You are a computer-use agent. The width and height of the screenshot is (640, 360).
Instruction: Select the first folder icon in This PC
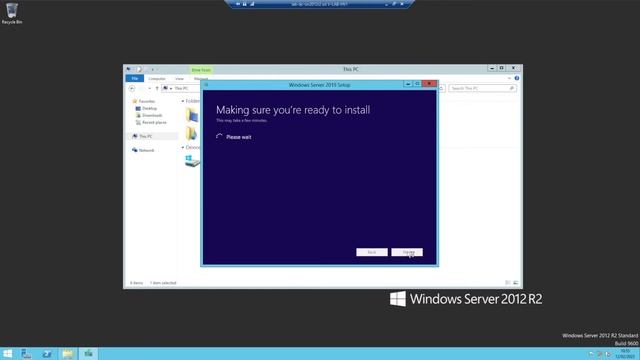tap(192, 115)
